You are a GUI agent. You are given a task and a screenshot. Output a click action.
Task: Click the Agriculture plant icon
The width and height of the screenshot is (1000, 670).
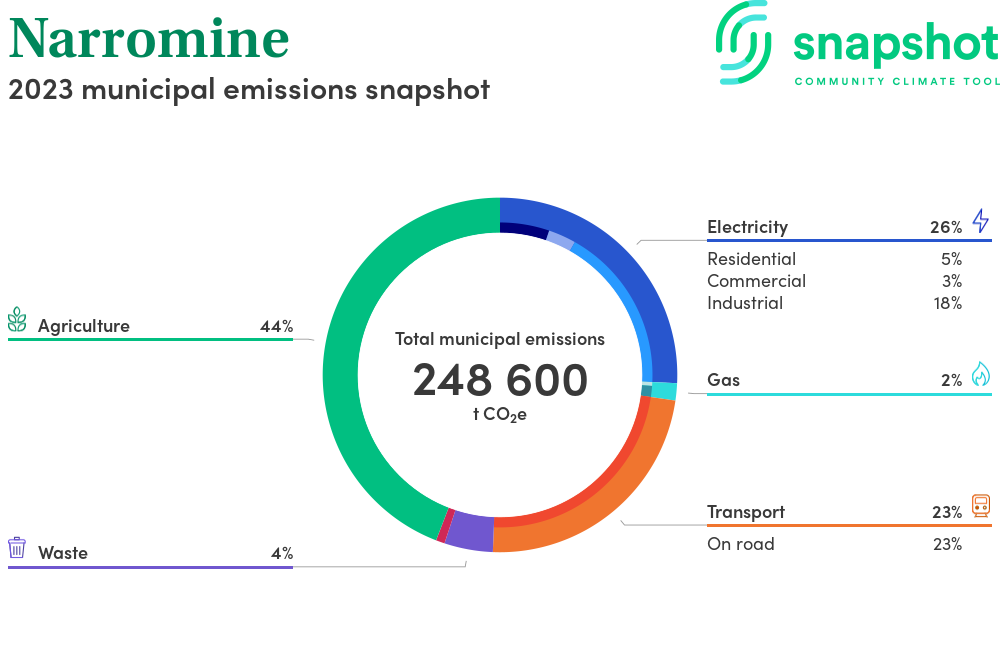17,320
